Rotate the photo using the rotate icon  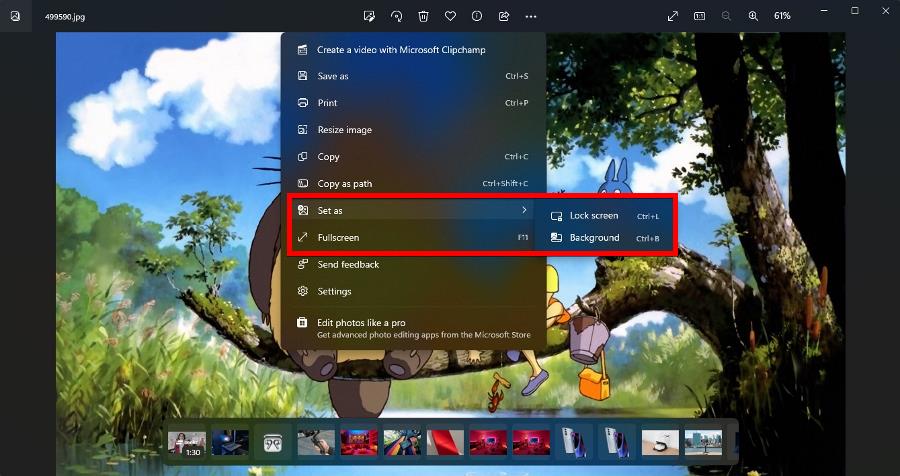click(x=397, y=16)
